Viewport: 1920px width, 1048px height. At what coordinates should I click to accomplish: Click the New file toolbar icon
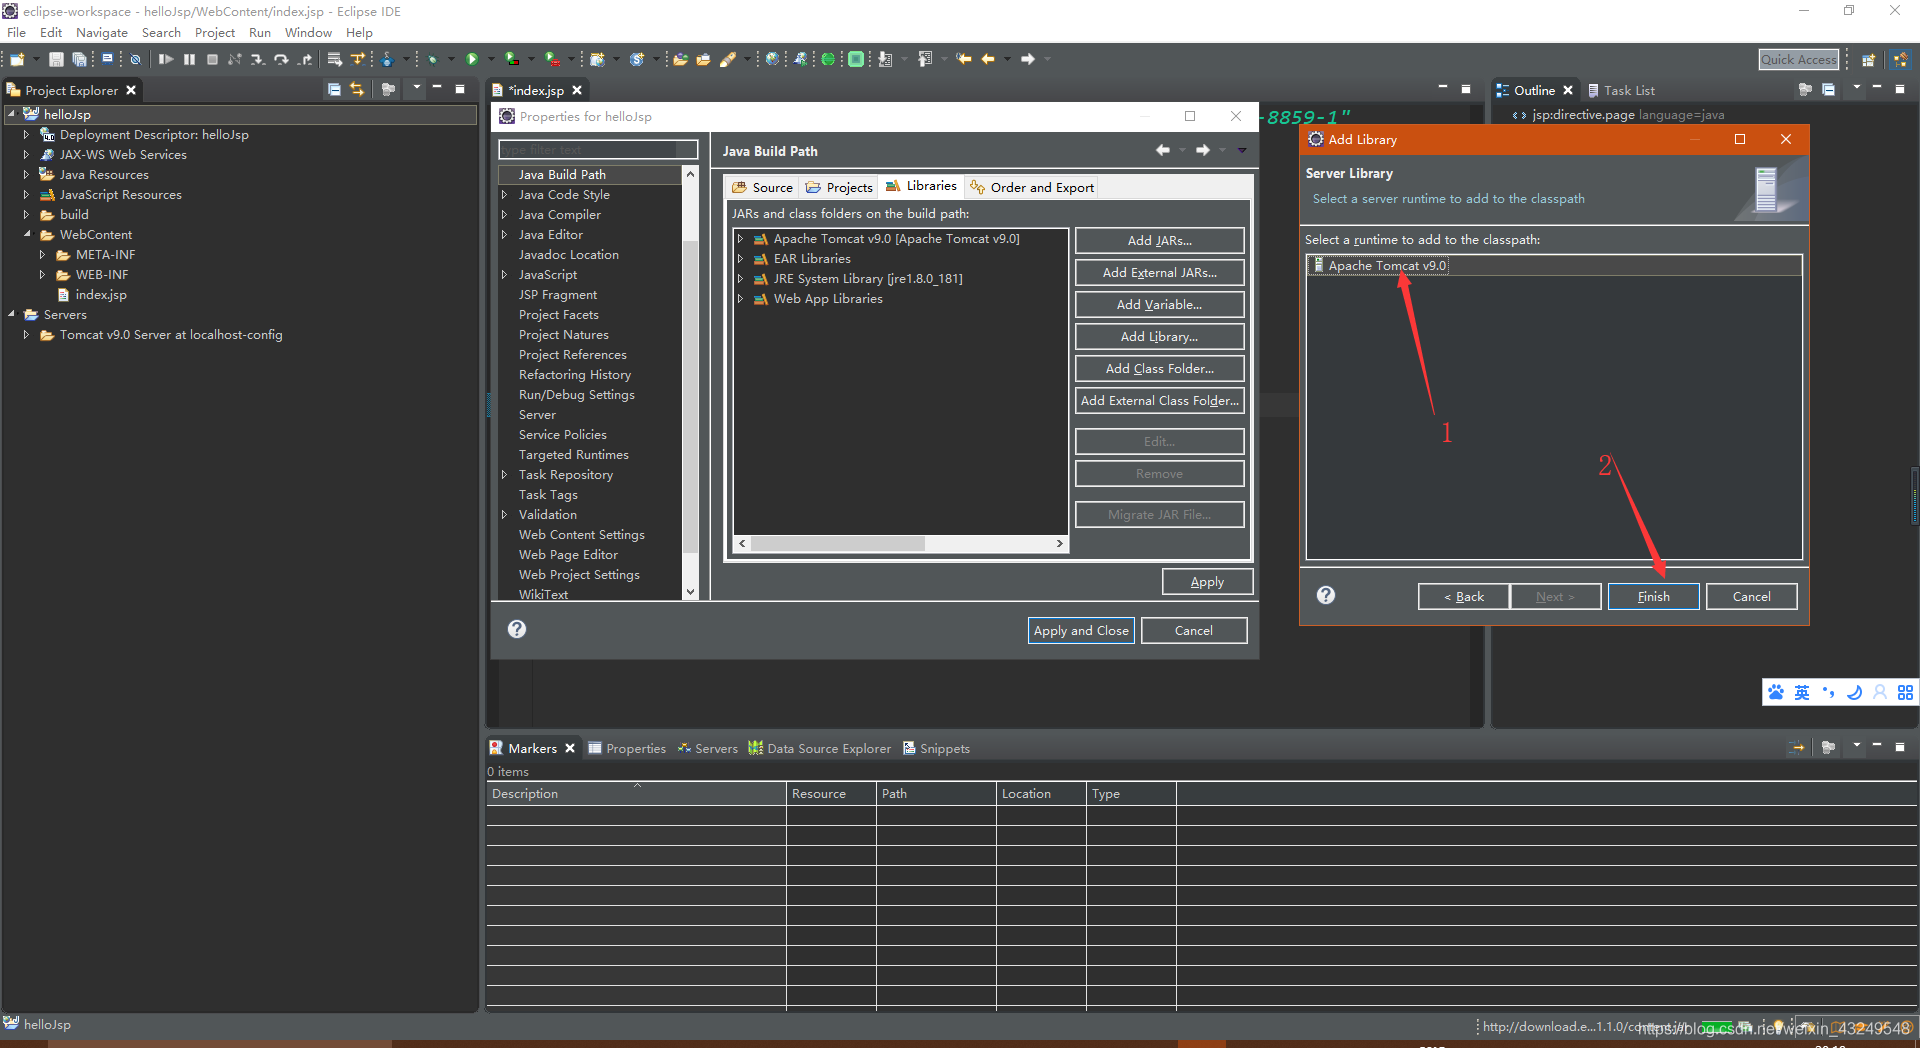pyautogui.click(x=17, y=60)
